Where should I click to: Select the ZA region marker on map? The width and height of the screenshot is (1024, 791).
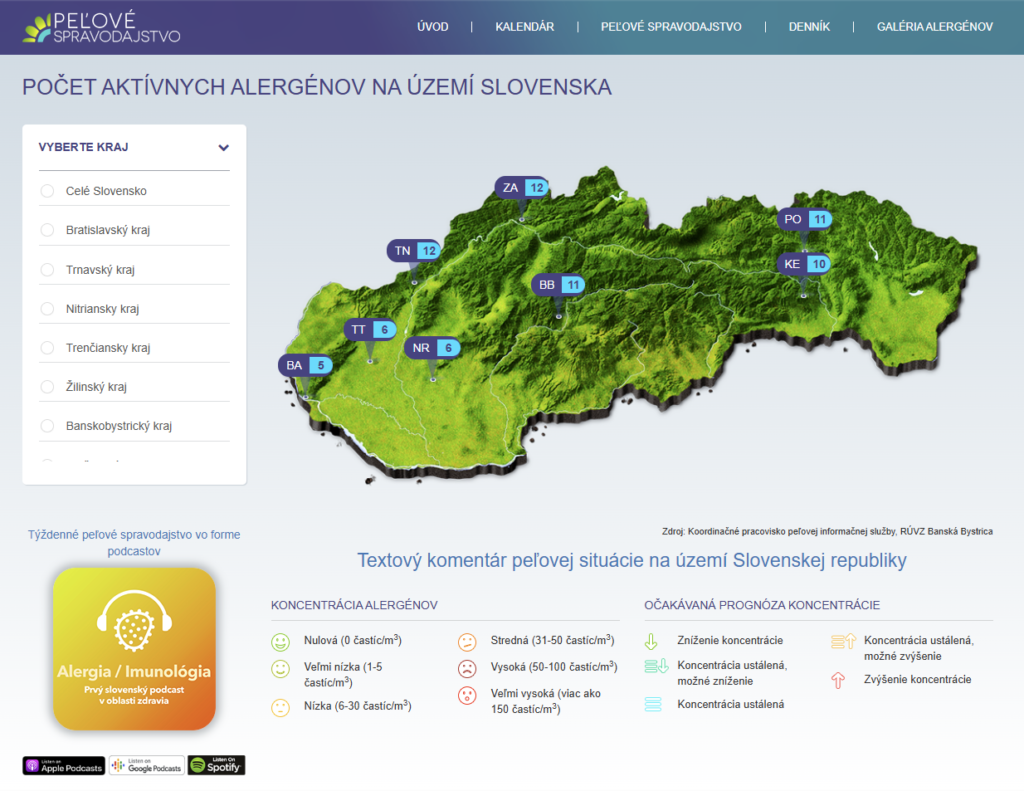[x=522, y=187]
